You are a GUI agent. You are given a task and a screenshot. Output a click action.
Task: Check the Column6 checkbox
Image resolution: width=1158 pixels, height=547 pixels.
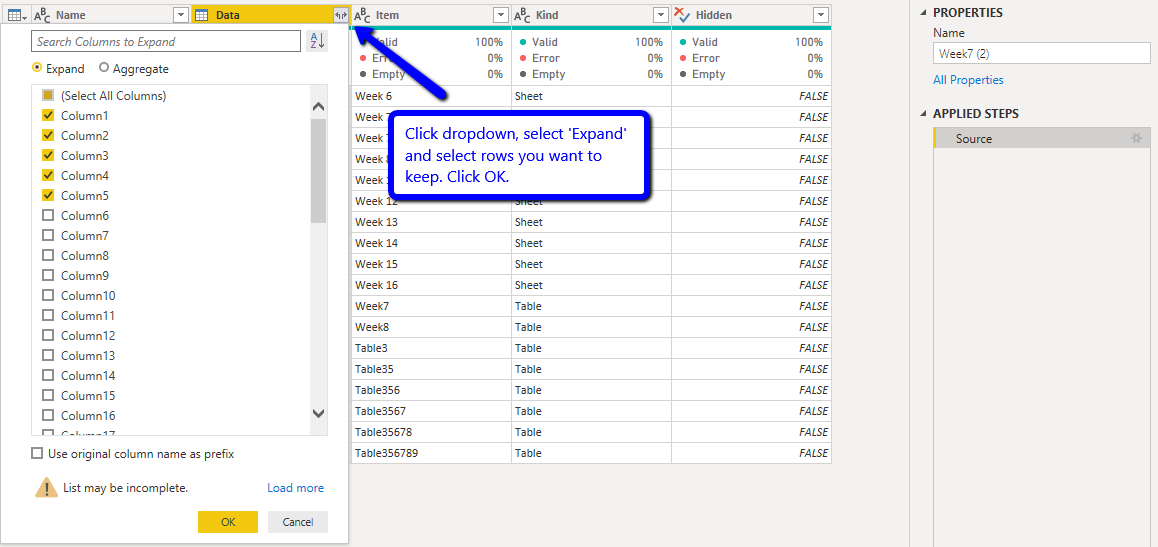(48, 215)
